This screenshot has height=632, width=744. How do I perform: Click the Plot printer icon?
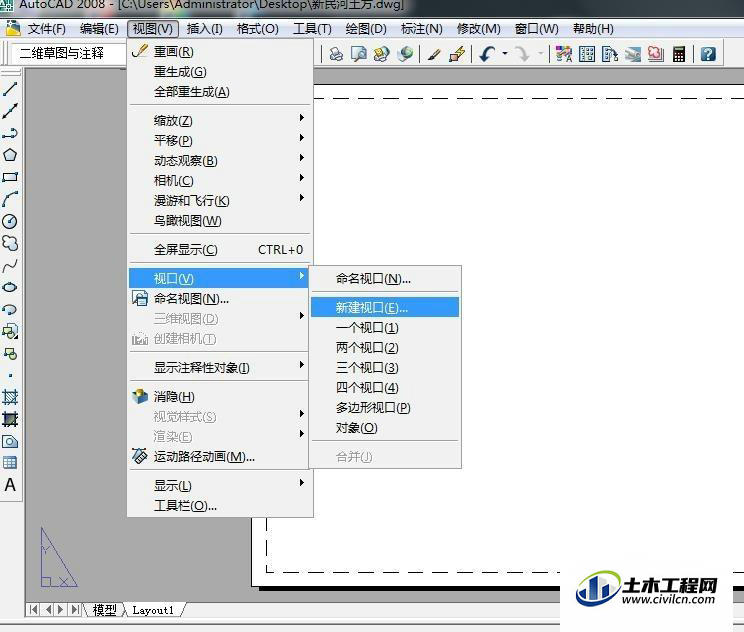pos(336,54)
